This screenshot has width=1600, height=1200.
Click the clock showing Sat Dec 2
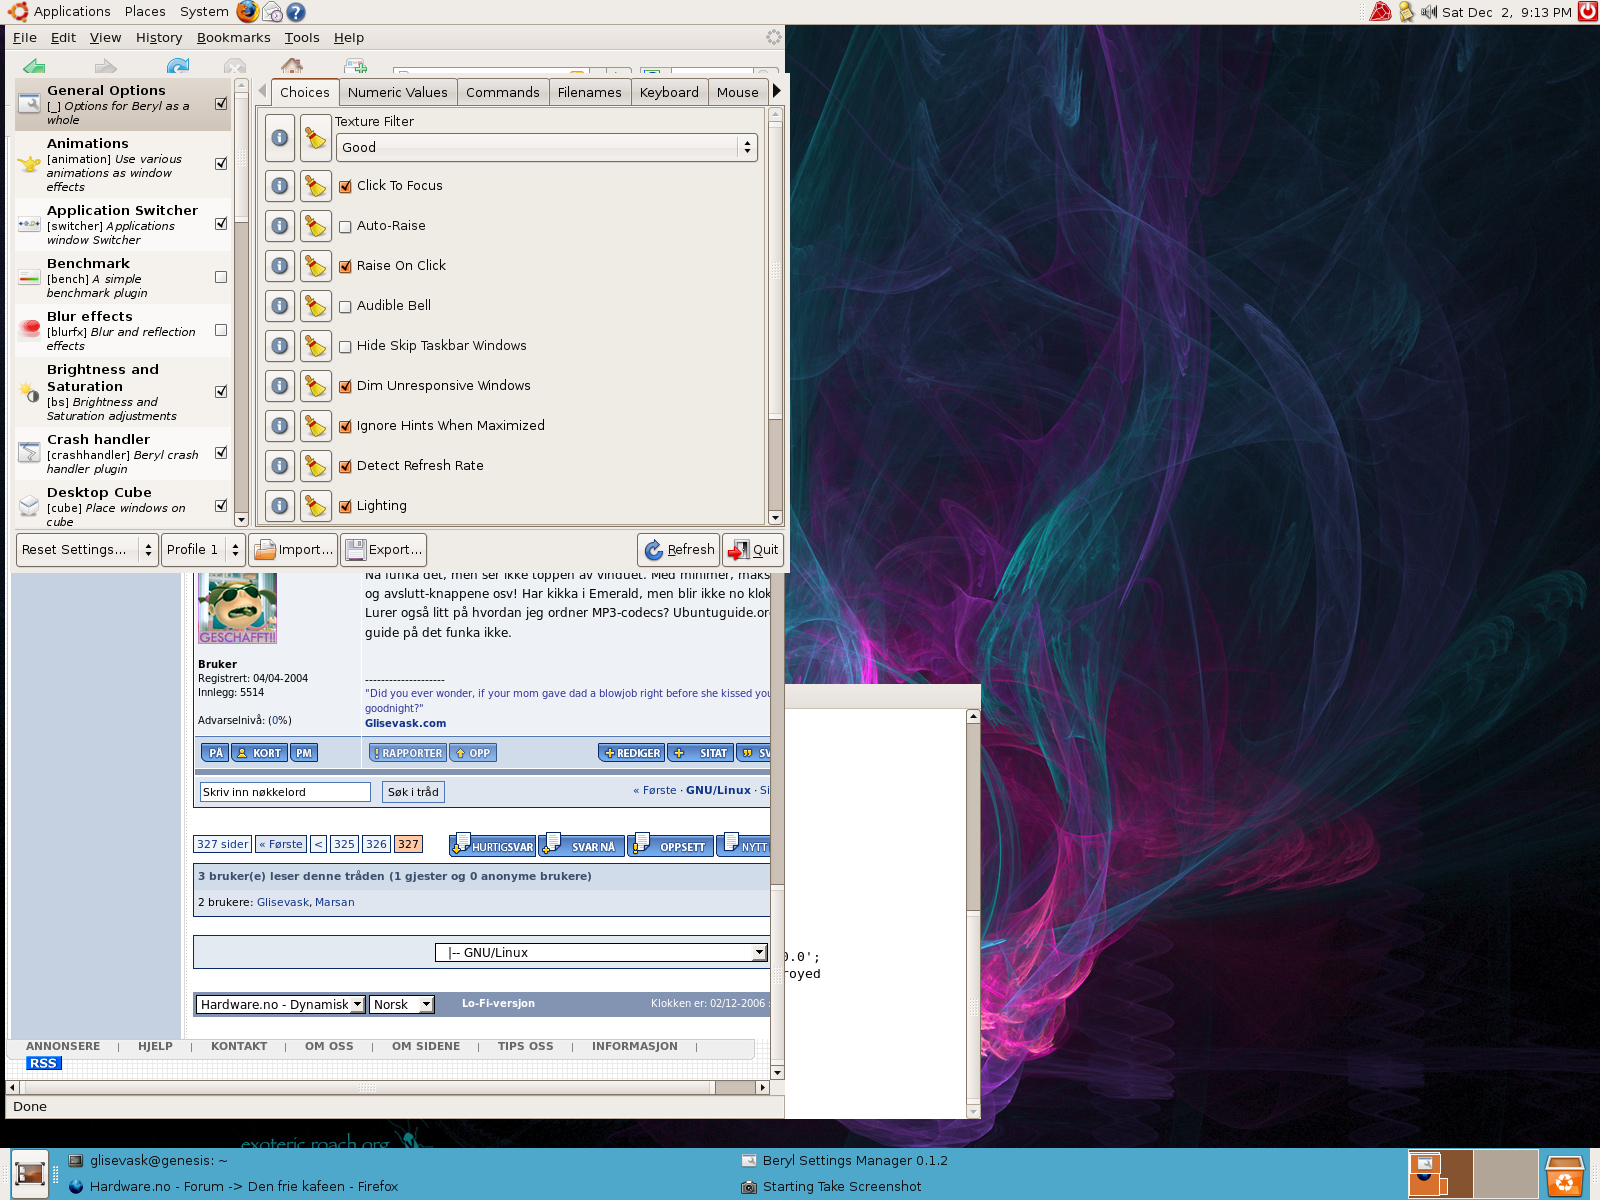(x=1507, y=12)
